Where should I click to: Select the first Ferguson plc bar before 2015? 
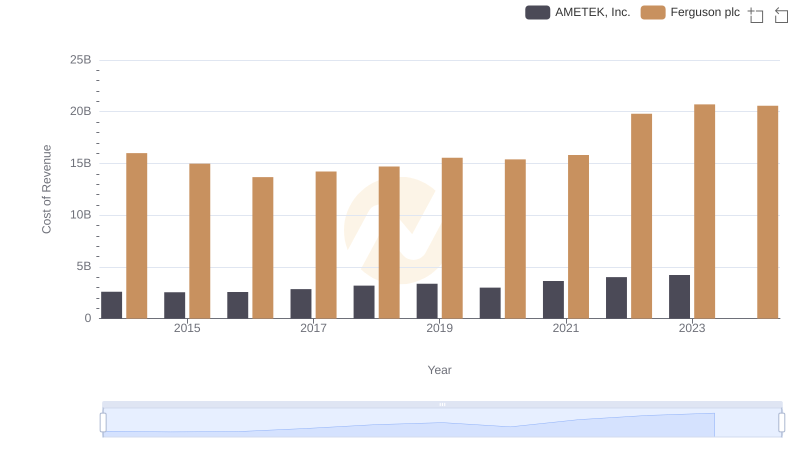tap(137, 236)
